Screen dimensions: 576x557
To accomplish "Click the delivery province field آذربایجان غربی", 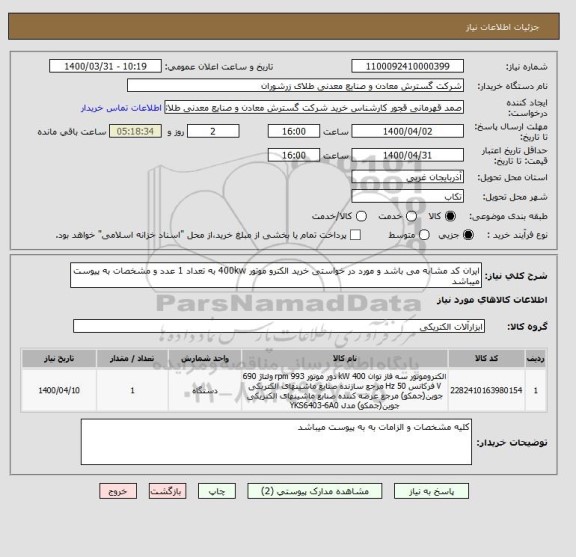I will pos(407,177).
